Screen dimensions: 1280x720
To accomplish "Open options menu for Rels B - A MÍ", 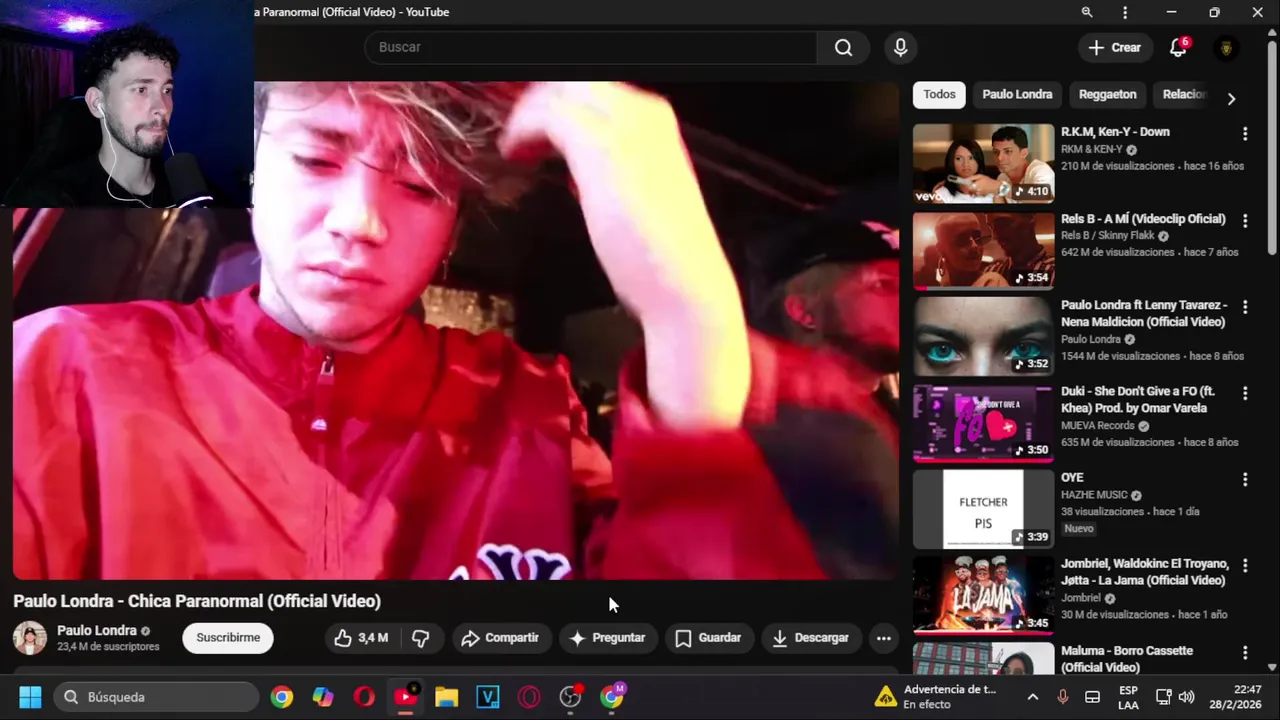I will point(1245,221).
